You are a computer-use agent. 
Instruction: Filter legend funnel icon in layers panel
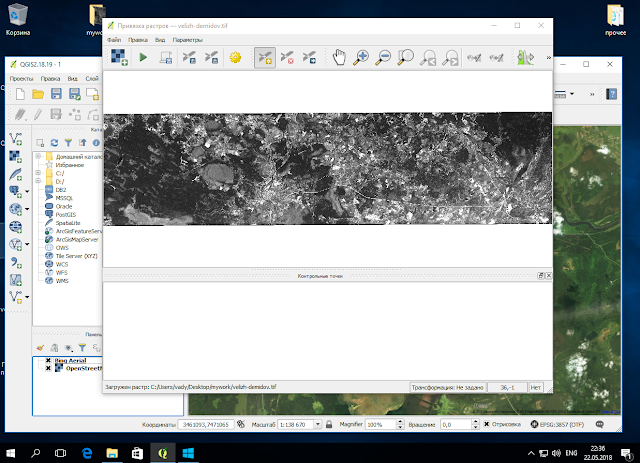point(82,348)
